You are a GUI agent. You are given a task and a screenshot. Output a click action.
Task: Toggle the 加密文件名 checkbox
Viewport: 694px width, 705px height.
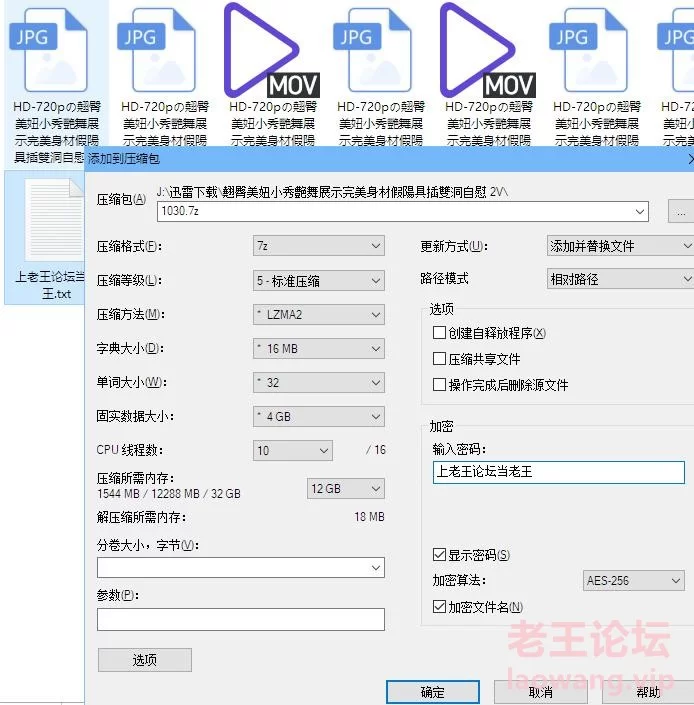point(439,607)
